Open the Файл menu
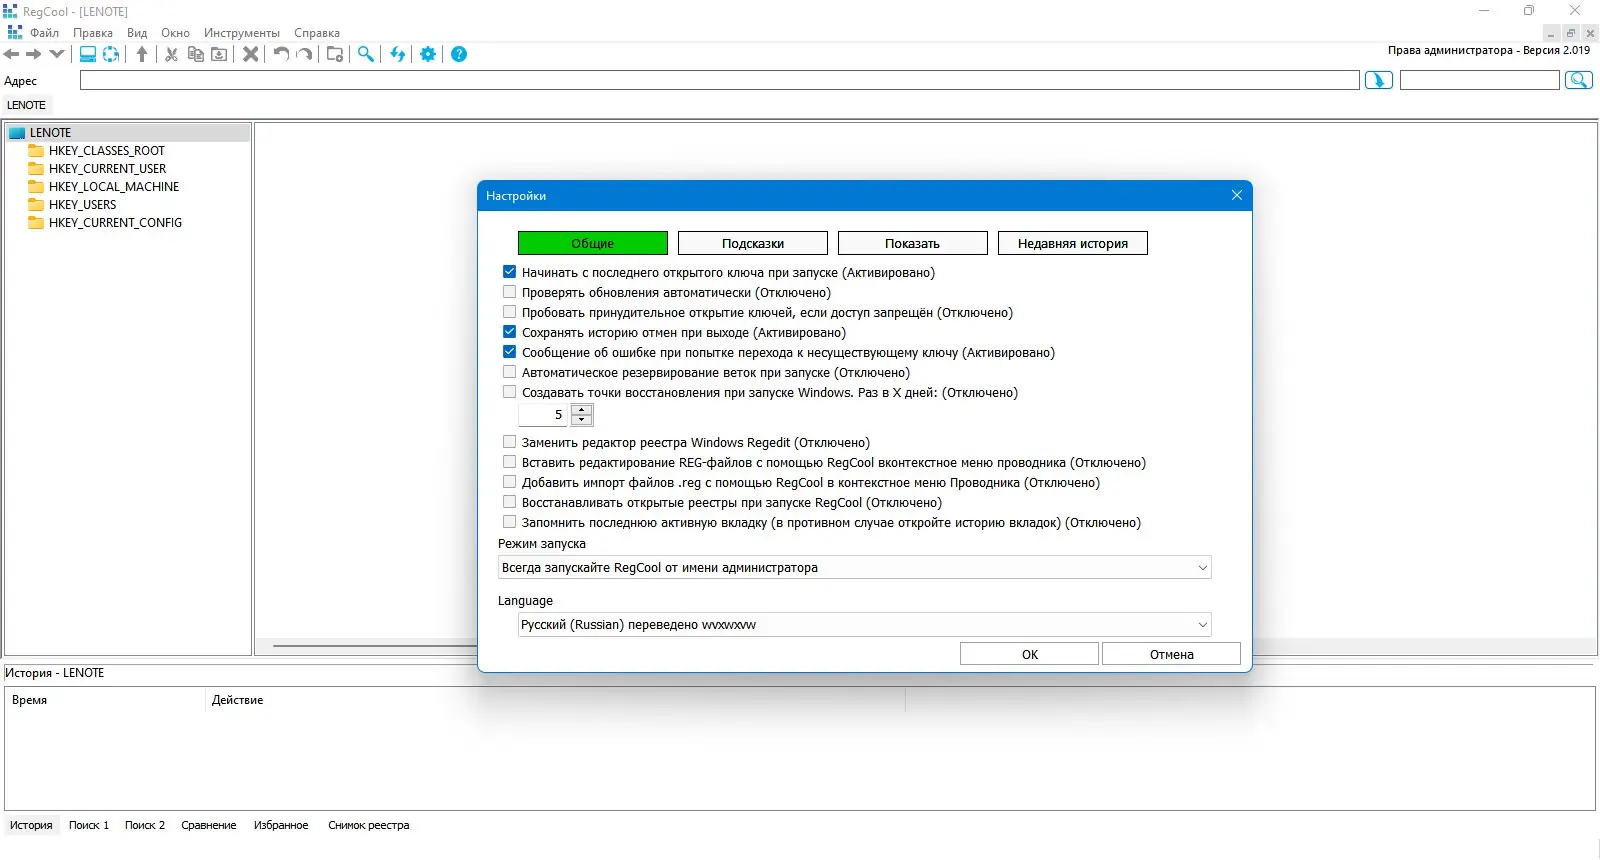Image resolution: width=1600 pixels, height=860 pixels. (x=44, y=33)
